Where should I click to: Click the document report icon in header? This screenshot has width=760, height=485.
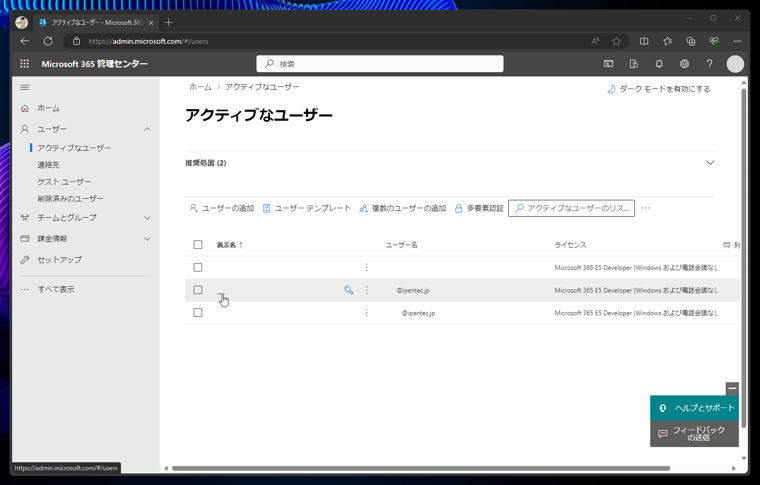[x=633, y=63]
